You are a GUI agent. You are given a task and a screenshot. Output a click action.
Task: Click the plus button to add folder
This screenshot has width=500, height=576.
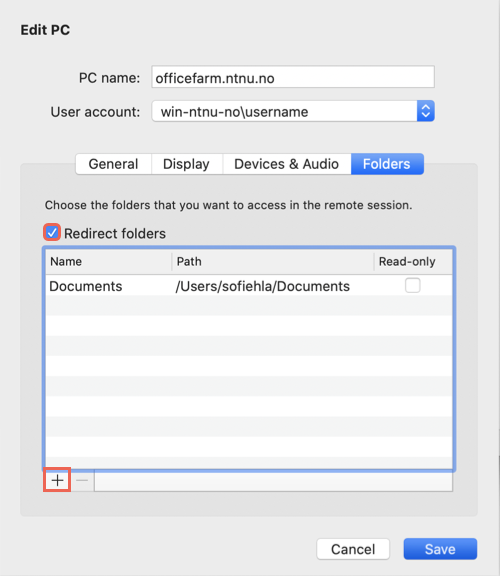(x=57, y=480)
